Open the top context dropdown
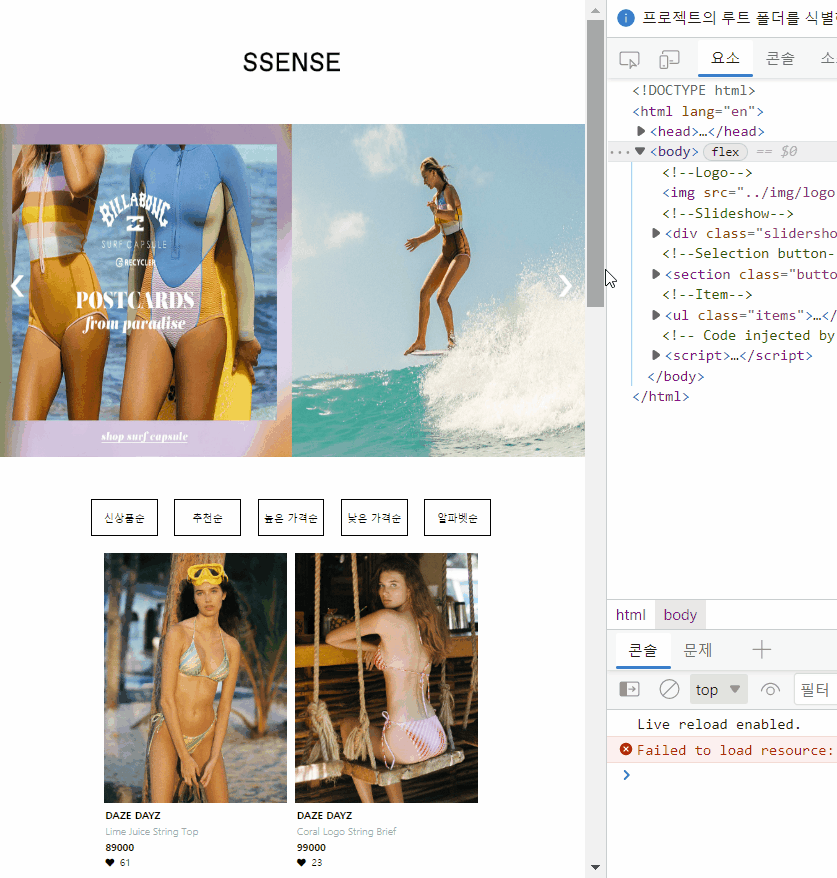 [718, 689]
